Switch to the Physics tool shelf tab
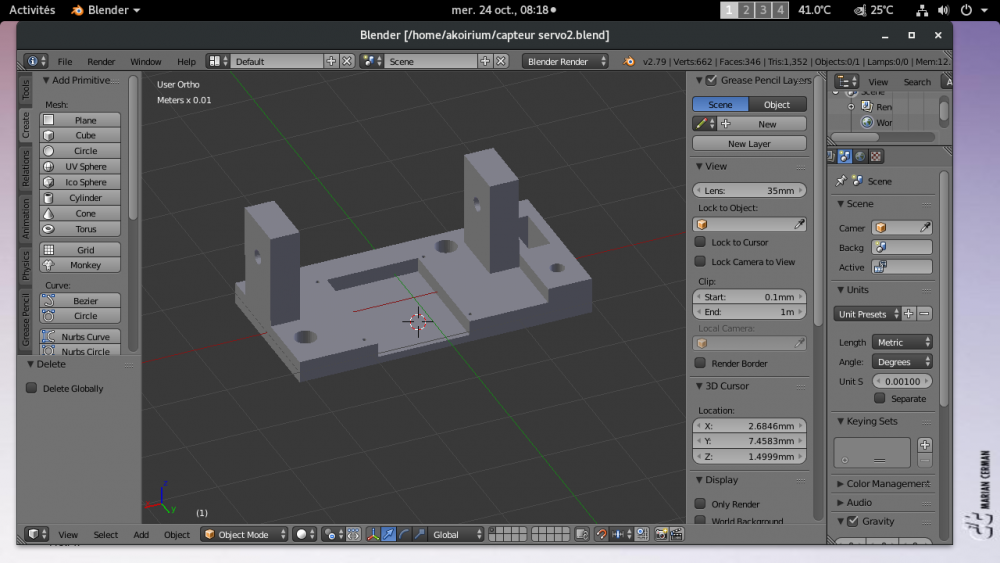The image size is (1000, 563). (26, 265)
